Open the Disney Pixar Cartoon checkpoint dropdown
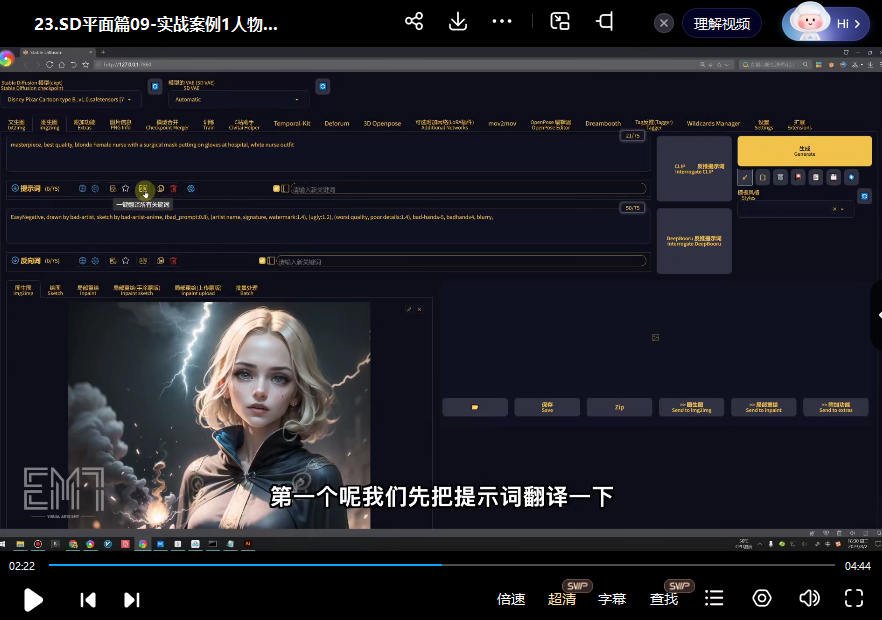This screenshot has height=620, width=882. 70,99
